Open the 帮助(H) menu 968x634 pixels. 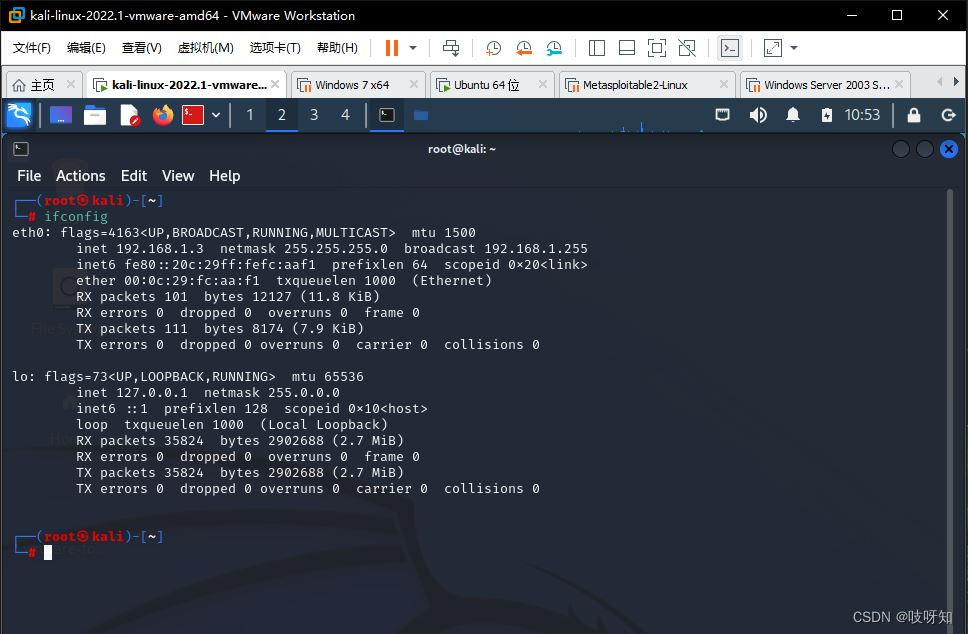[337, 48]
